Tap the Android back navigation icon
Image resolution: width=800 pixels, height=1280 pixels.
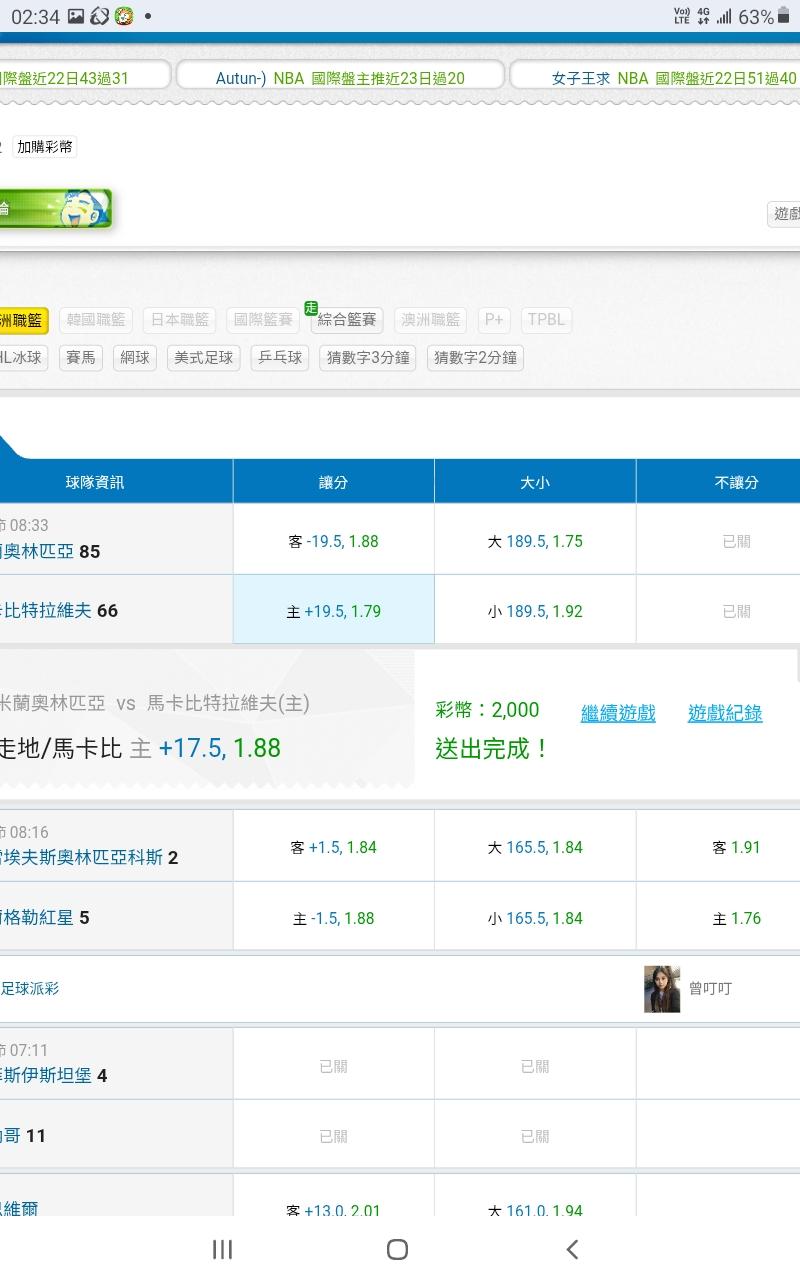tap(572, 1249)
